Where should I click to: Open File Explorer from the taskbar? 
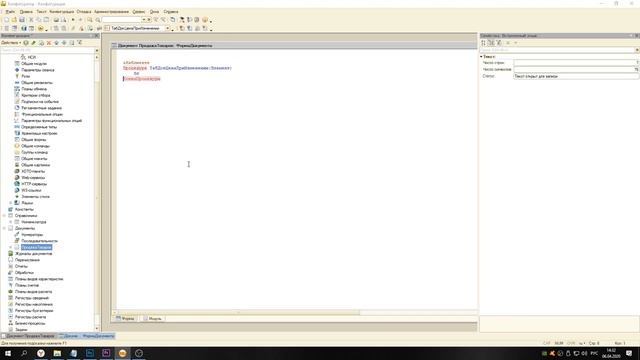57,353
